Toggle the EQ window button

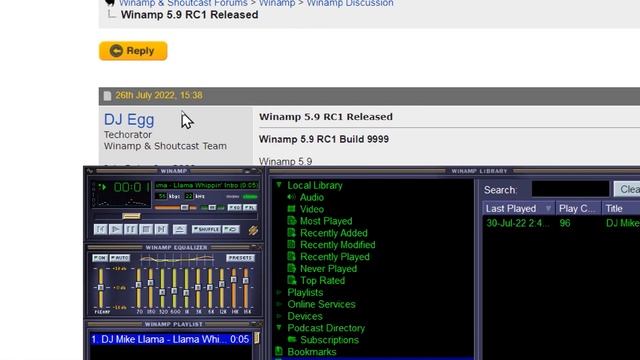[234, 208]
